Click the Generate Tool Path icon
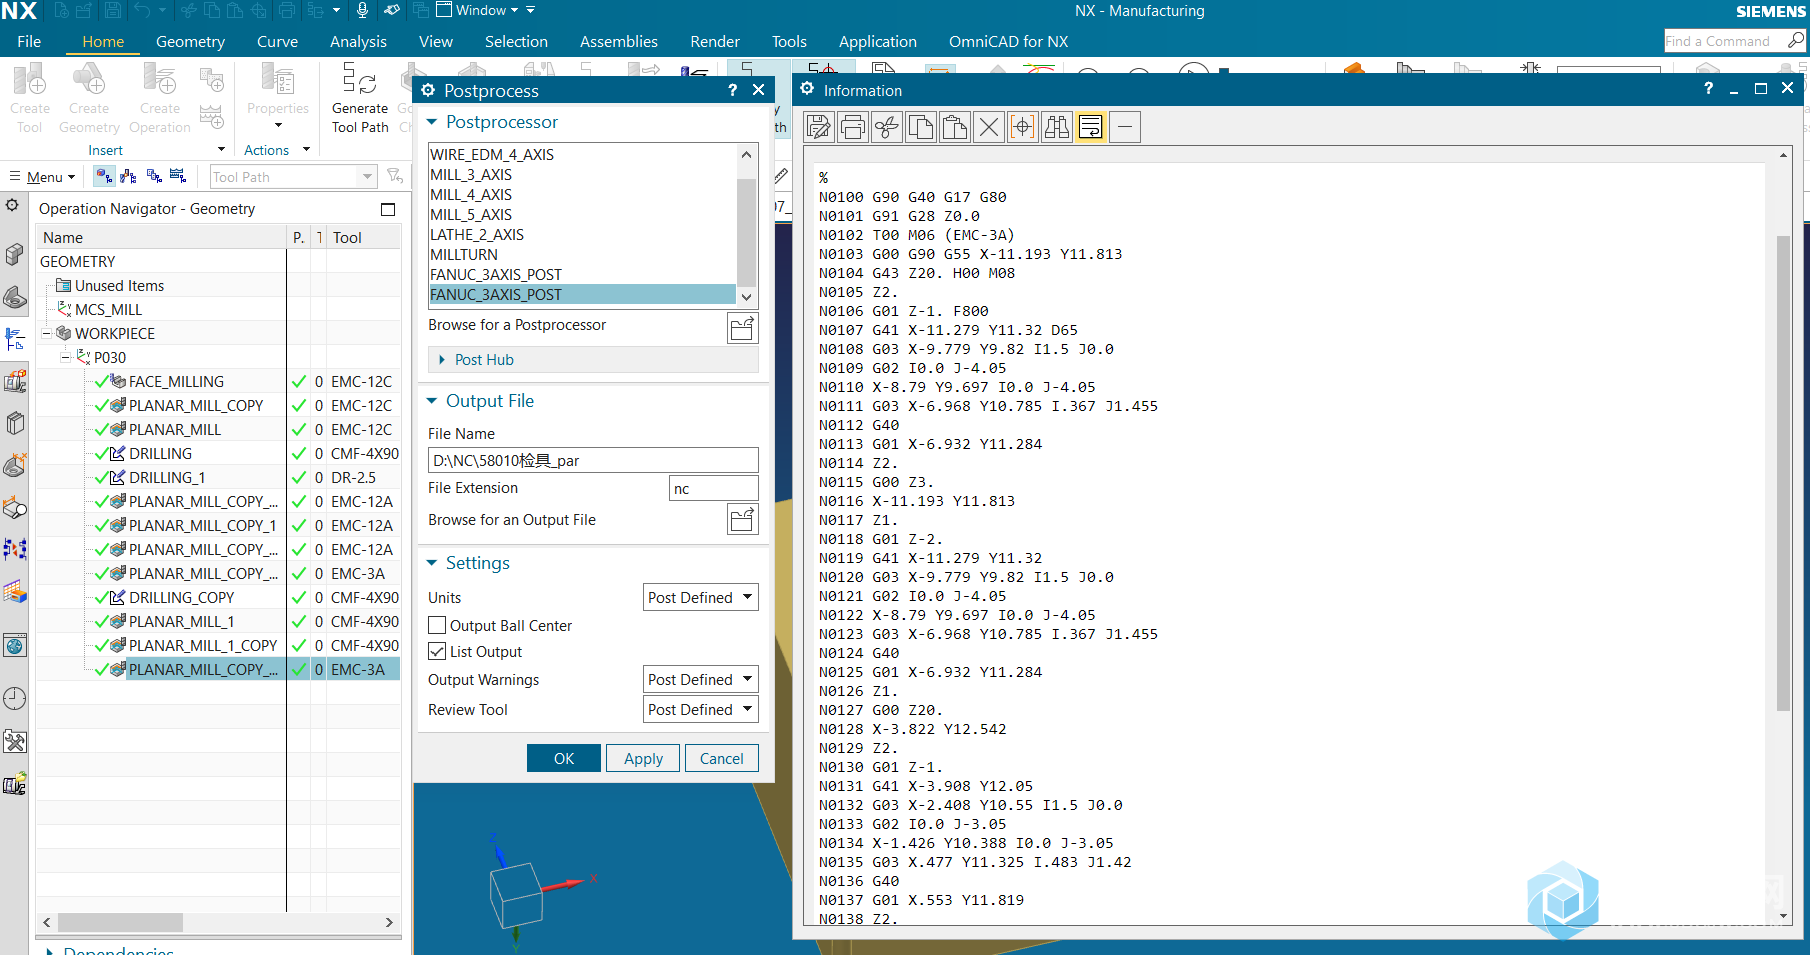The height and width of the screenshot is (955, 1810). 360,80
